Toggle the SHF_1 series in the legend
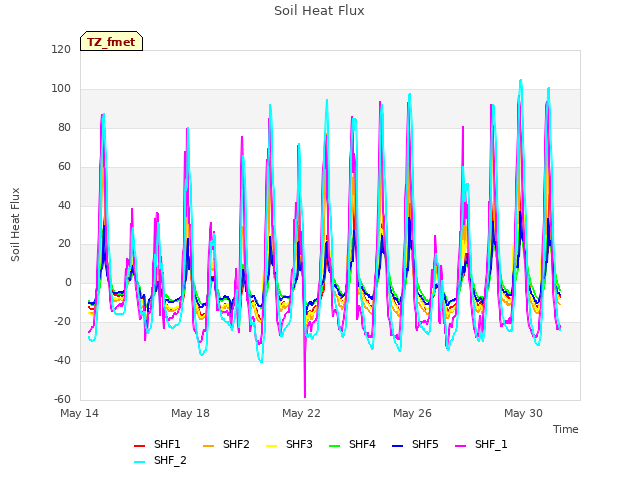The image size is (640, 480). point(481,444)
